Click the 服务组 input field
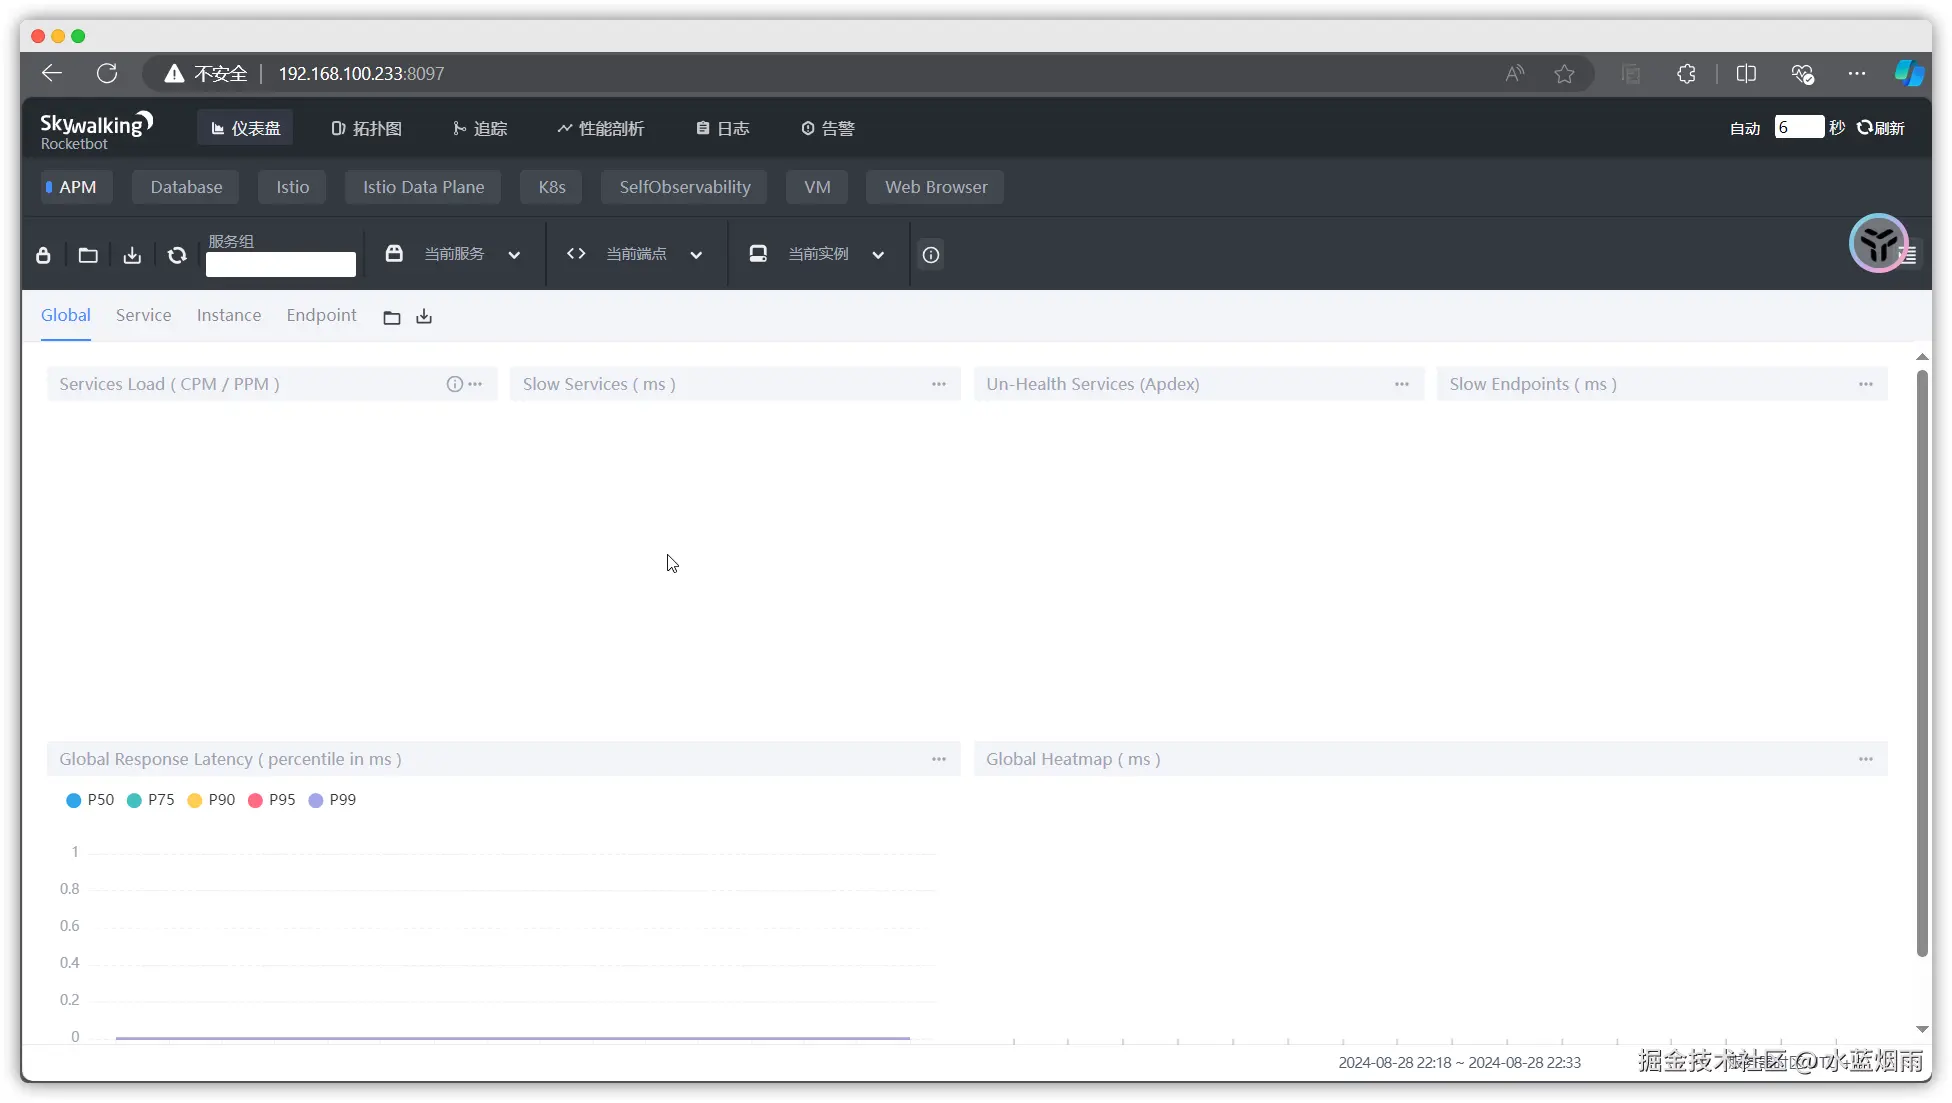Image resolution: width=1952 pixels, height=1103 pixels. click(x=280, y=264)
